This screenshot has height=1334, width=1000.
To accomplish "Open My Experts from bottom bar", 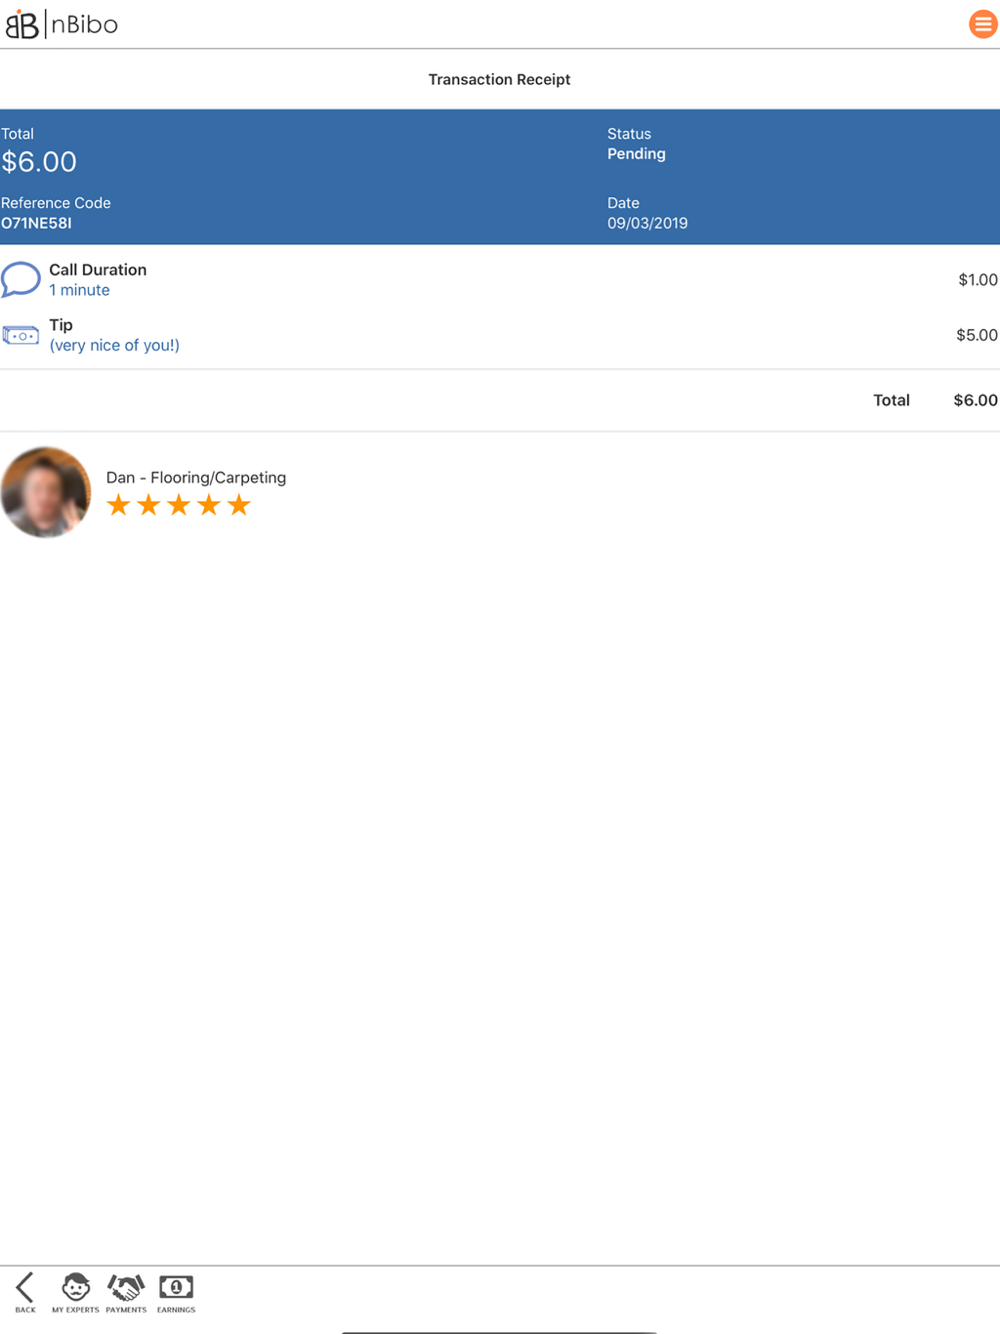I will pyautogui.click(x=76, y=1291).
